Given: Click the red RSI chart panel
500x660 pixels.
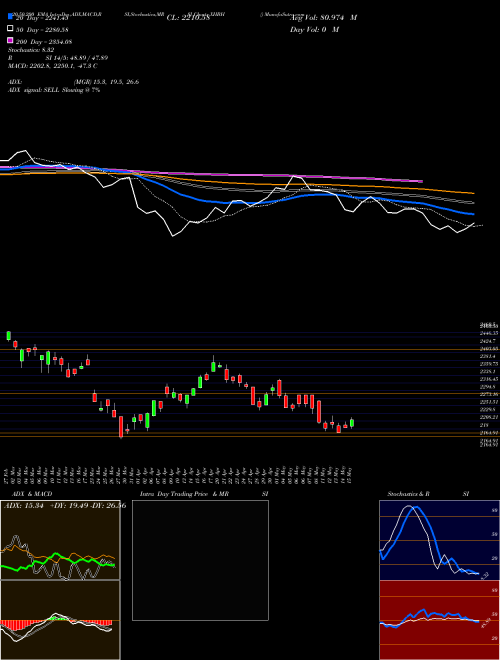Looking at the screenshot, I should point(439,620).
